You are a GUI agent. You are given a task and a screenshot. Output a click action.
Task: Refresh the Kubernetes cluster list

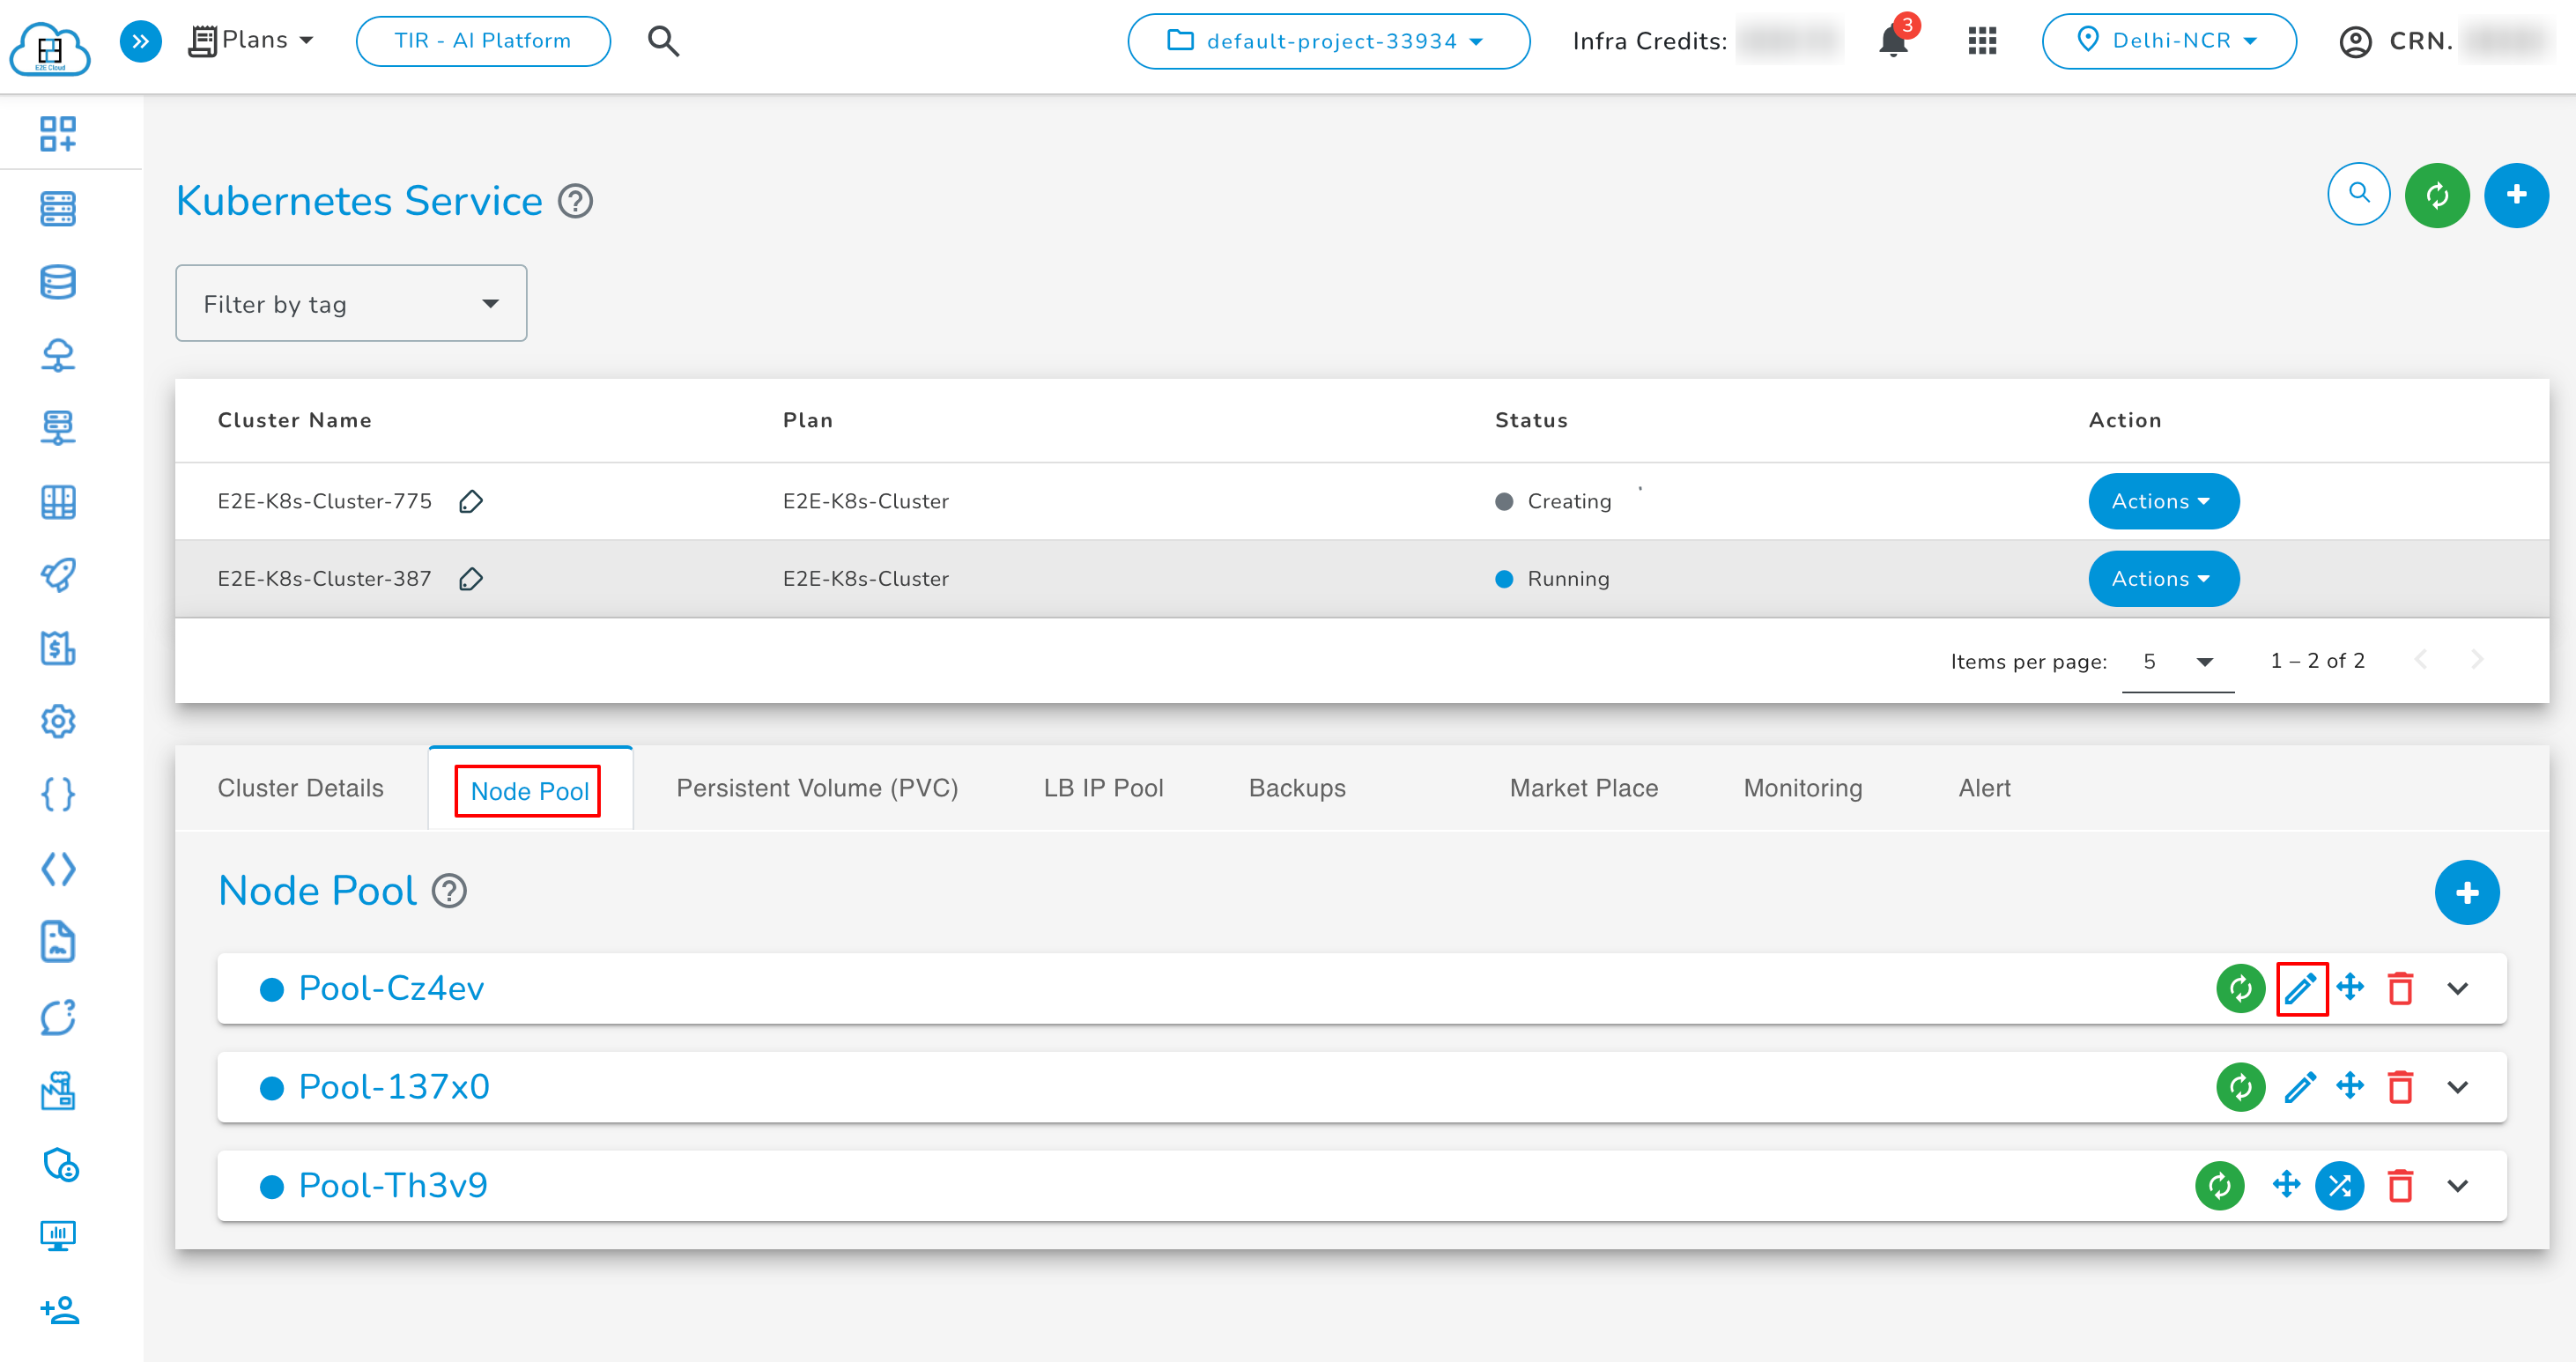tap(2437, 195)
